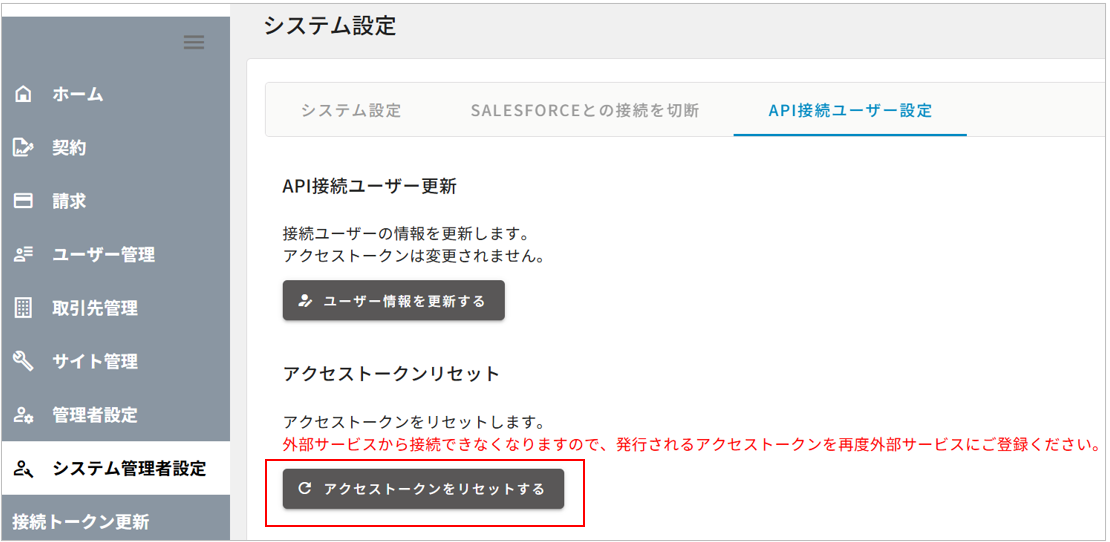Open the SALESFORCEとの接続を切断 tab

[x=585, y=111]
